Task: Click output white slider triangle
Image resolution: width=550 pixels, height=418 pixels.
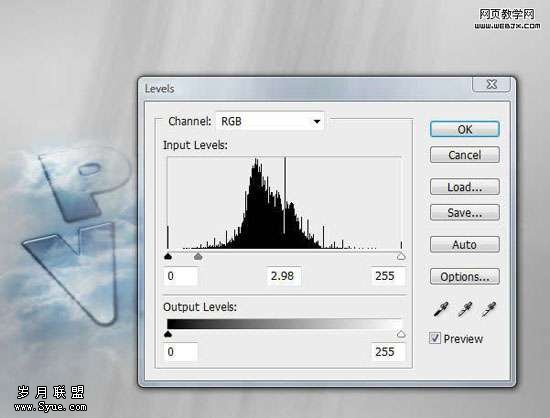Action: 401,334
